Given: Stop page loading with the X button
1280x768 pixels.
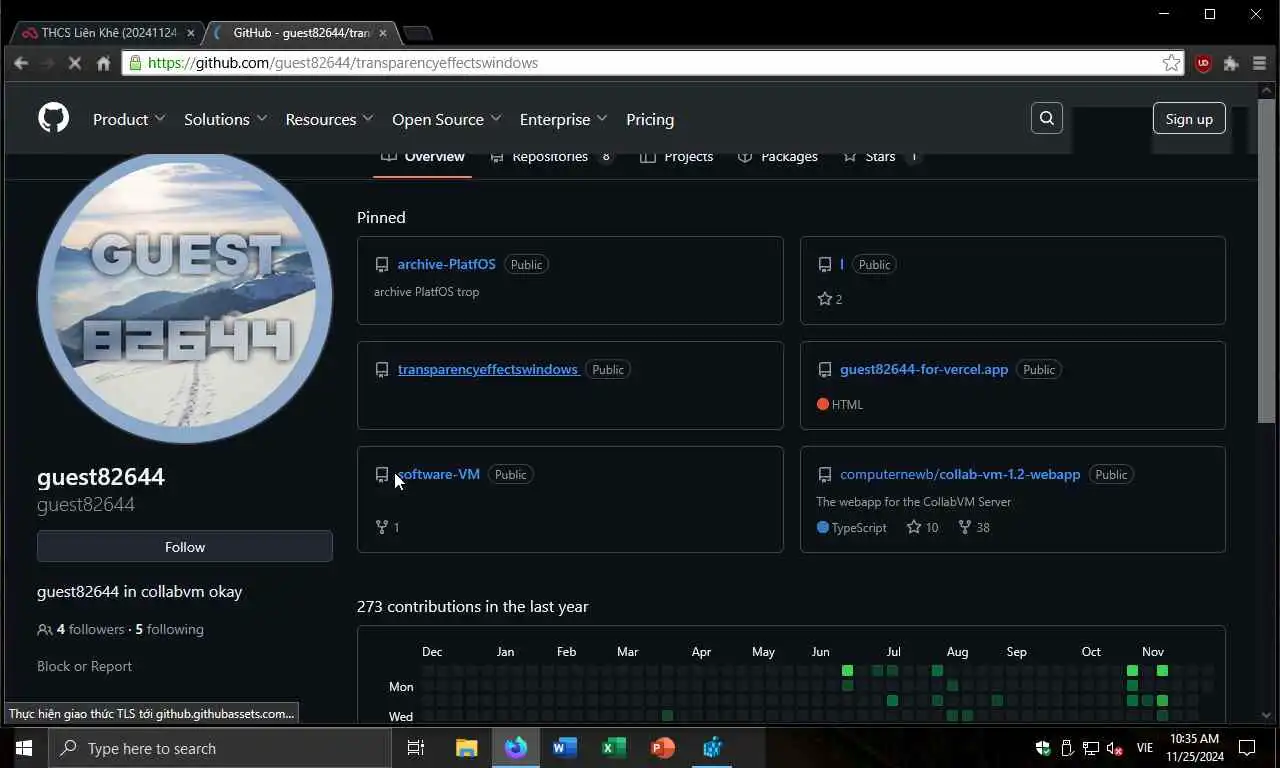Looking at the screenshot, I should [x=75, y=63].
